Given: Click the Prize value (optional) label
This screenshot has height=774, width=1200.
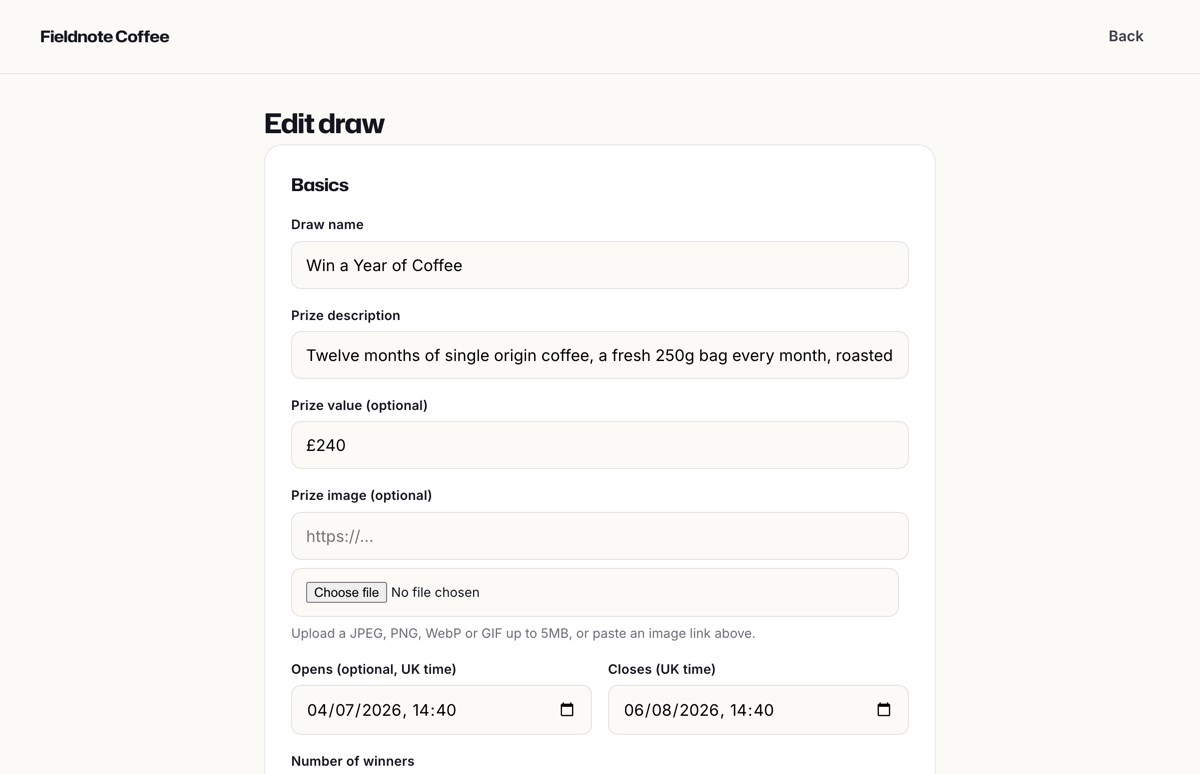Looking at the screenshot, I should pyautogui.click(x=359, y=405).
